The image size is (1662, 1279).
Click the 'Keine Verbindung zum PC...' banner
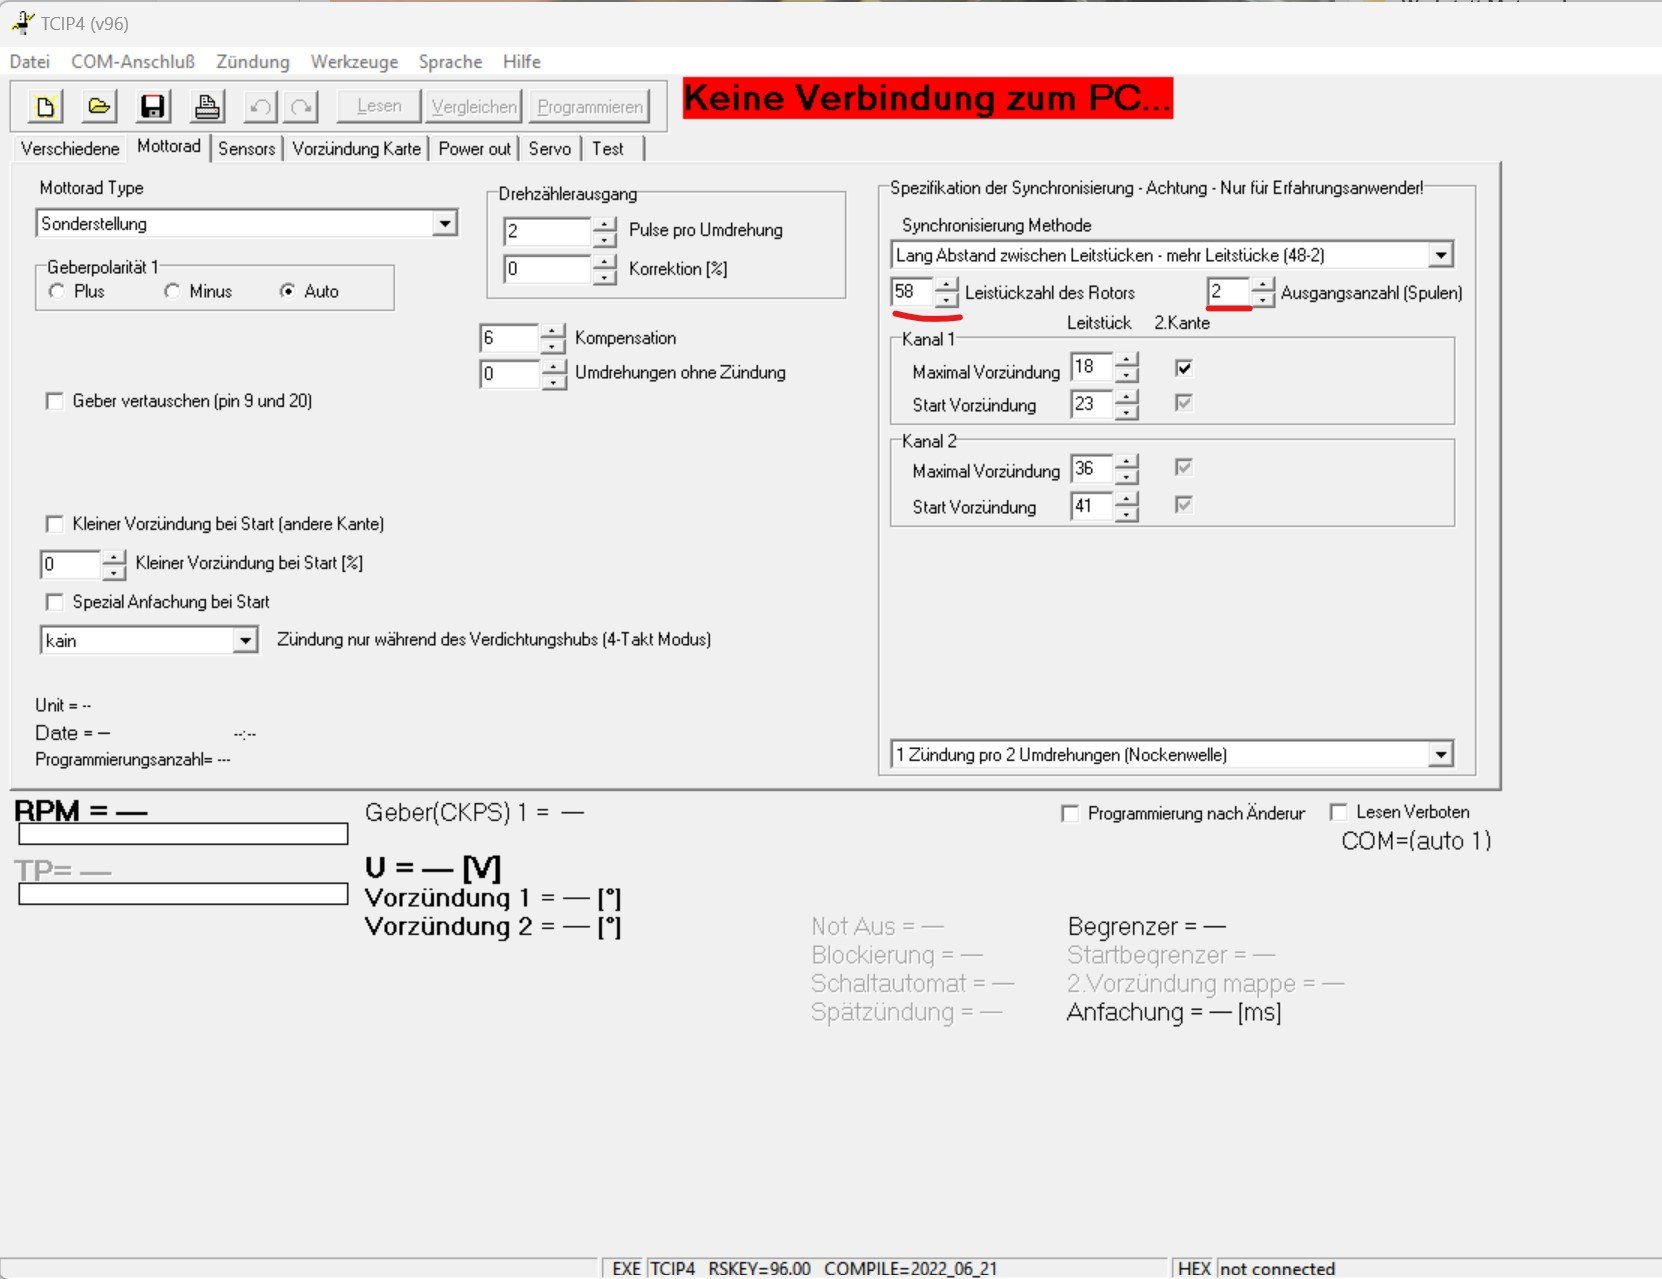point(927,98)
